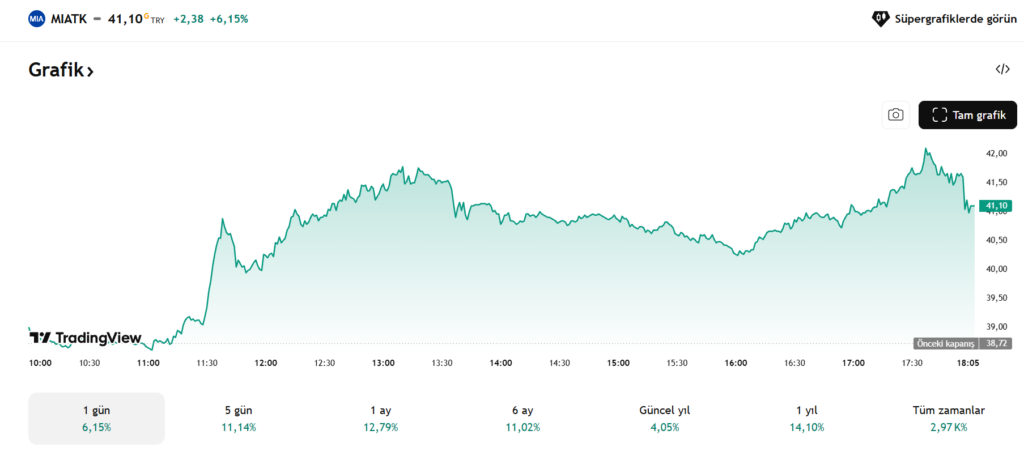This screenshot has width=1024, height=452.
Task: Click the 13:00 time axis marker
Action: [383, 363]
